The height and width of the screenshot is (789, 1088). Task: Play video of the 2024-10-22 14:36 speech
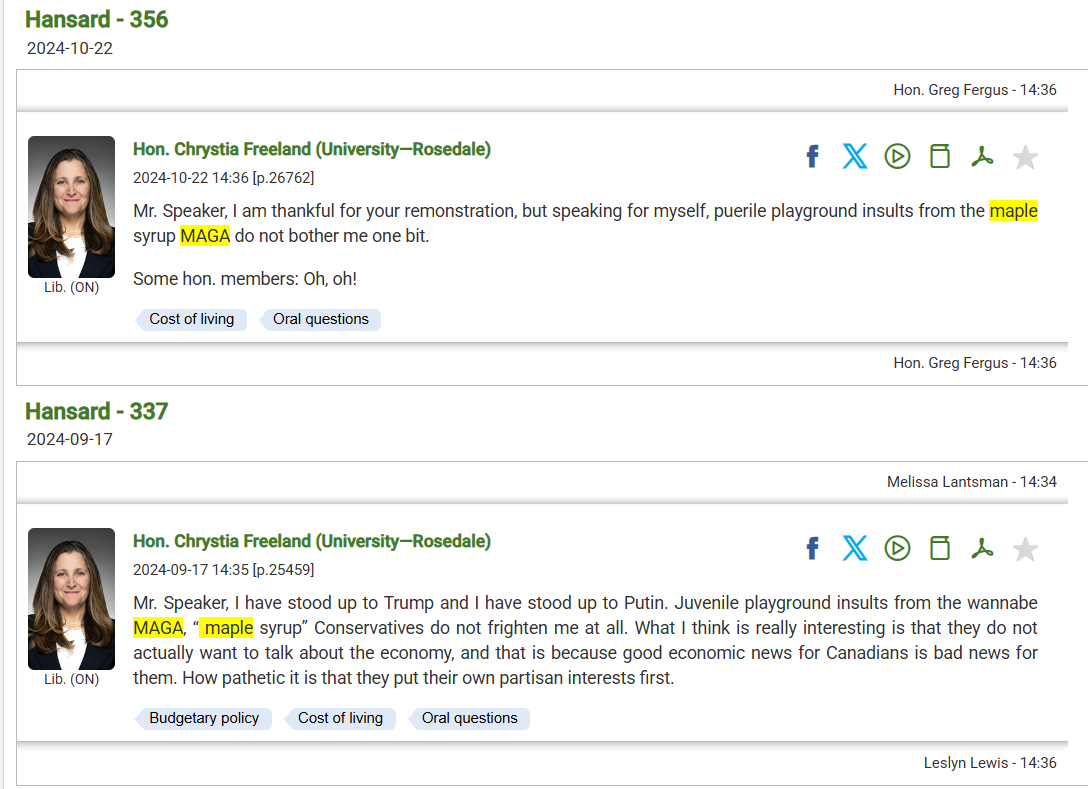[x=897, y=157]
